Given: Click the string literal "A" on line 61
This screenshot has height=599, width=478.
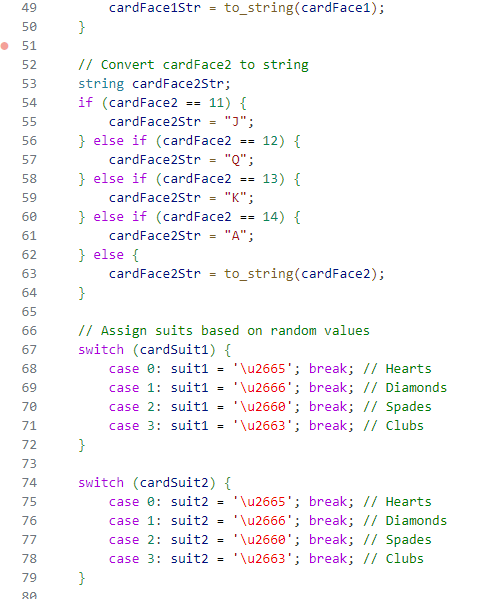Looking at the screenshot, I should click(x=235, y=236).
